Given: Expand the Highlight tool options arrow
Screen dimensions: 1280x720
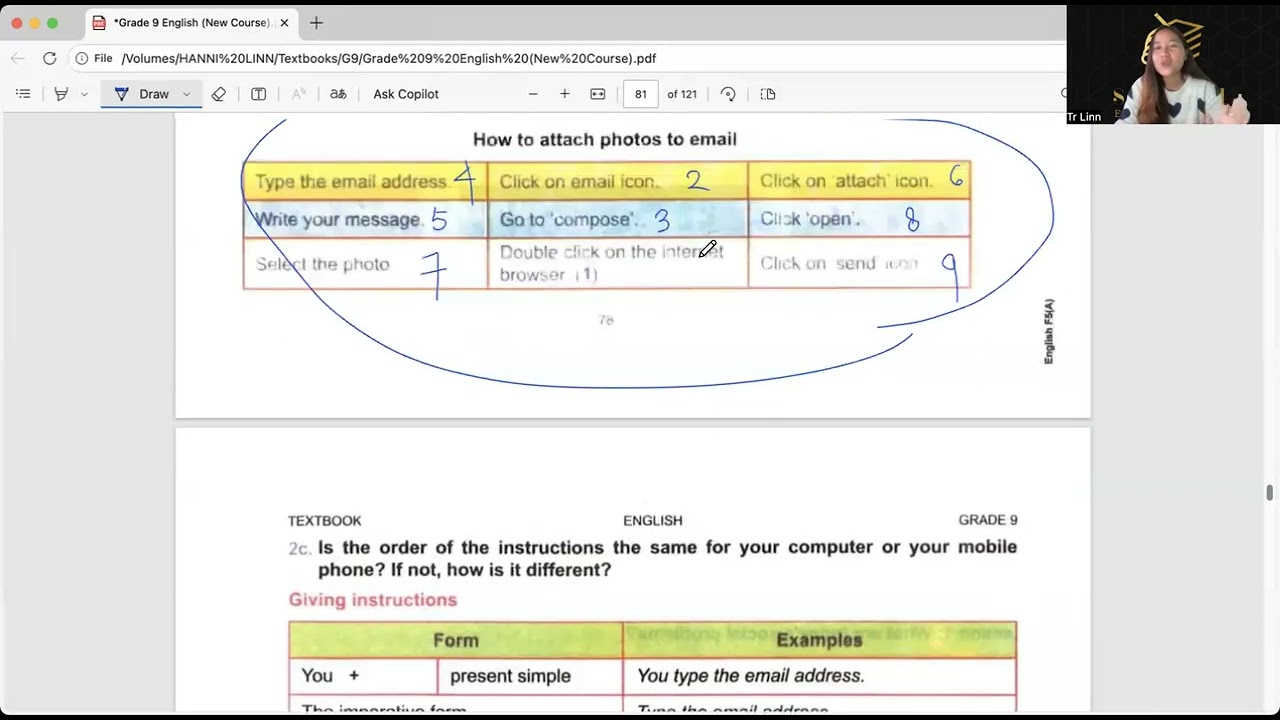Looking at the screenshot, I should click(84, 94).
